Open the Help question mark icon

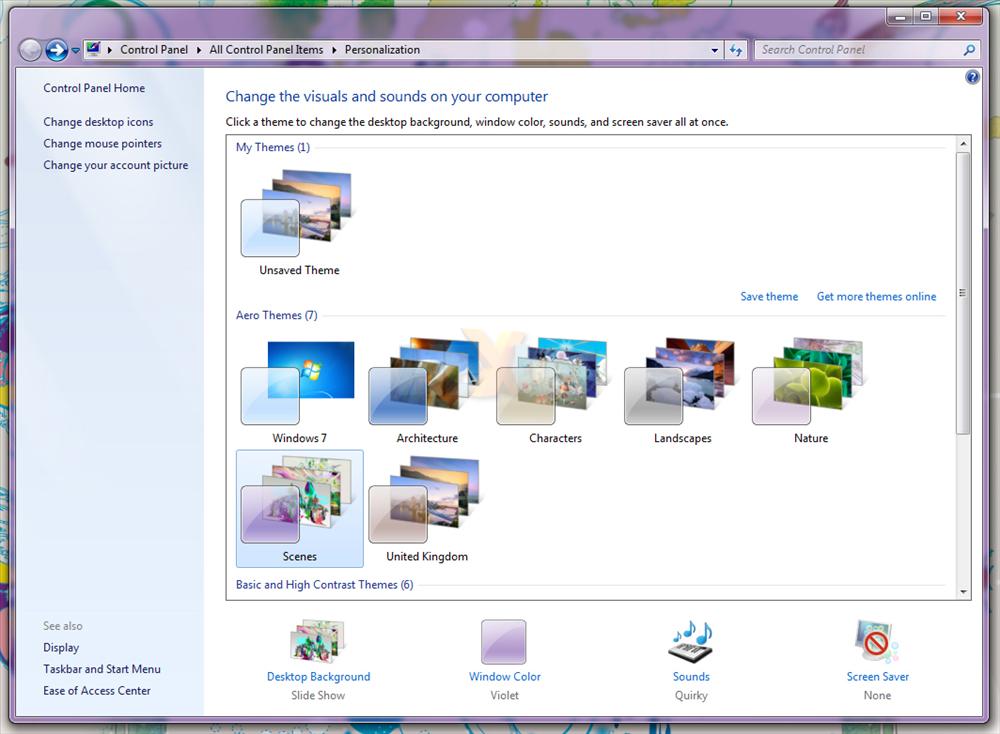pos(972,78)
